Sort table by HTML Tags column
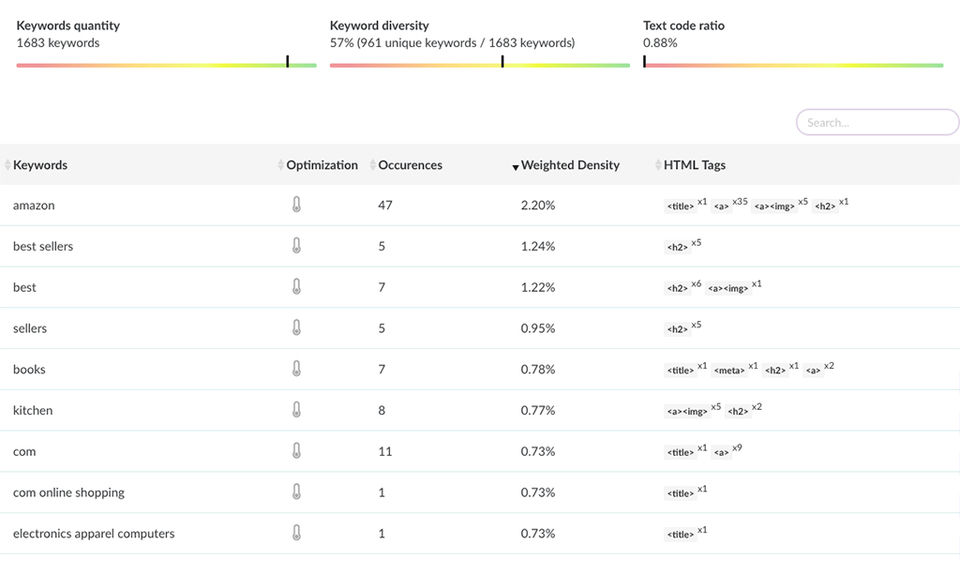The width and height of the screenshot is (960, 563). [694, 165]
